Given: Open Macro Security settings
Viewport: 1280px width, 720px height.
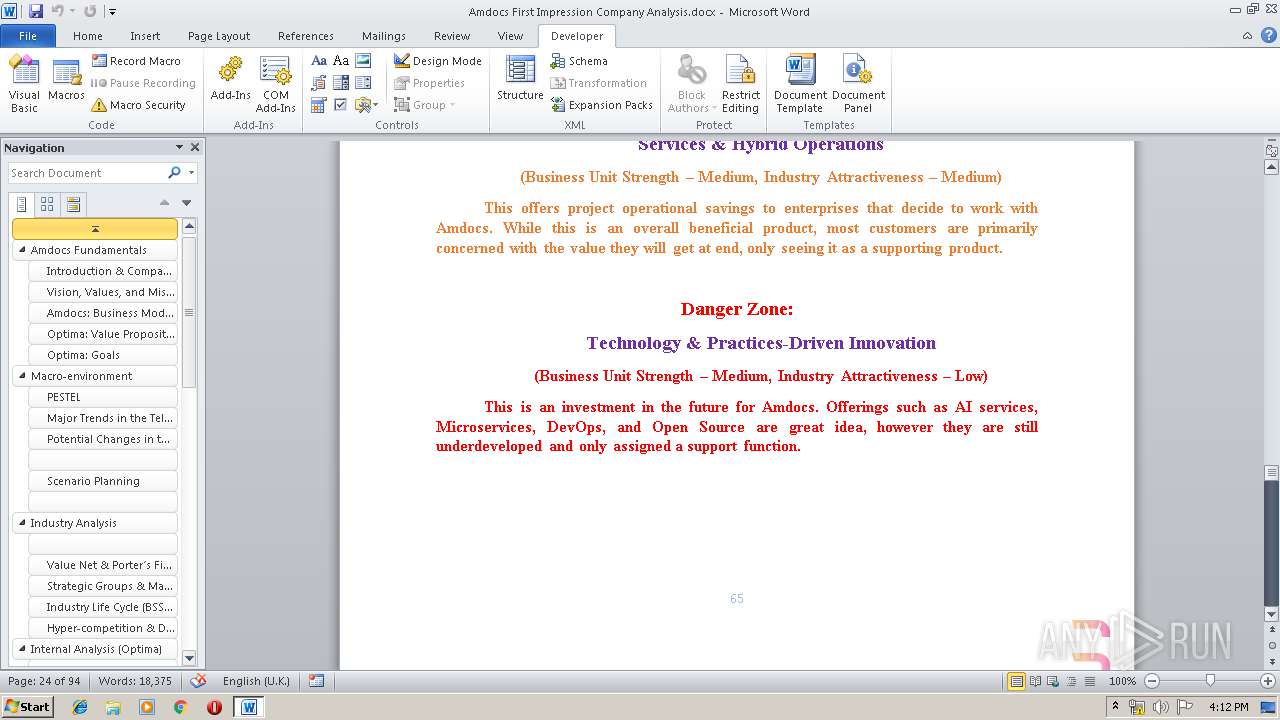Looking at the screenshot, I should pos(138,105).
